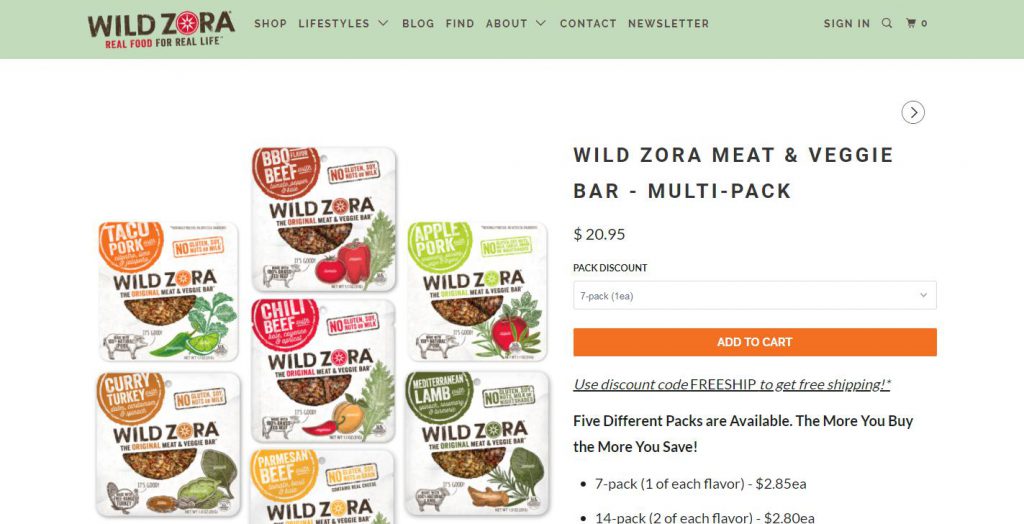Click the Add to Cart button
This screenshot has width=1024, height=524.
tap(754, 342)
